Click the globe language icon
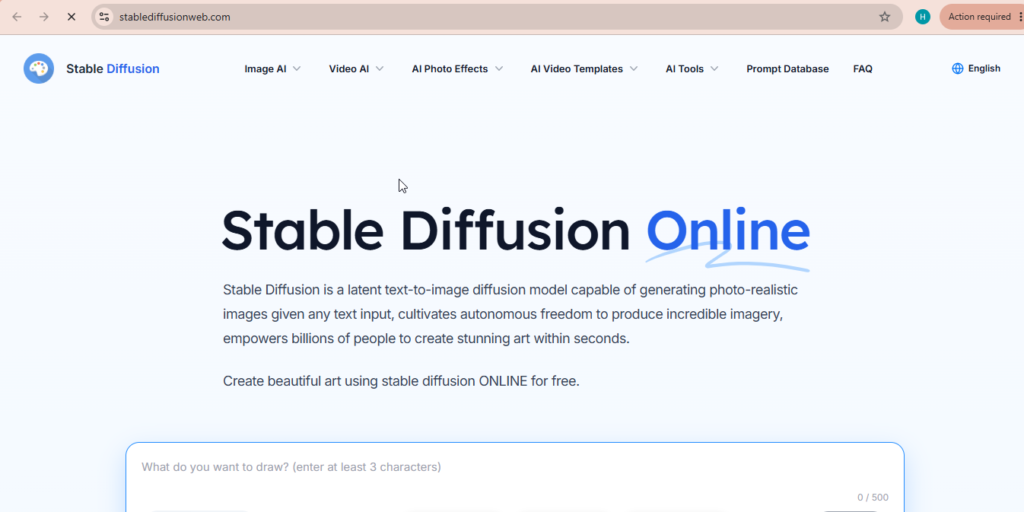 coord(957,69)
